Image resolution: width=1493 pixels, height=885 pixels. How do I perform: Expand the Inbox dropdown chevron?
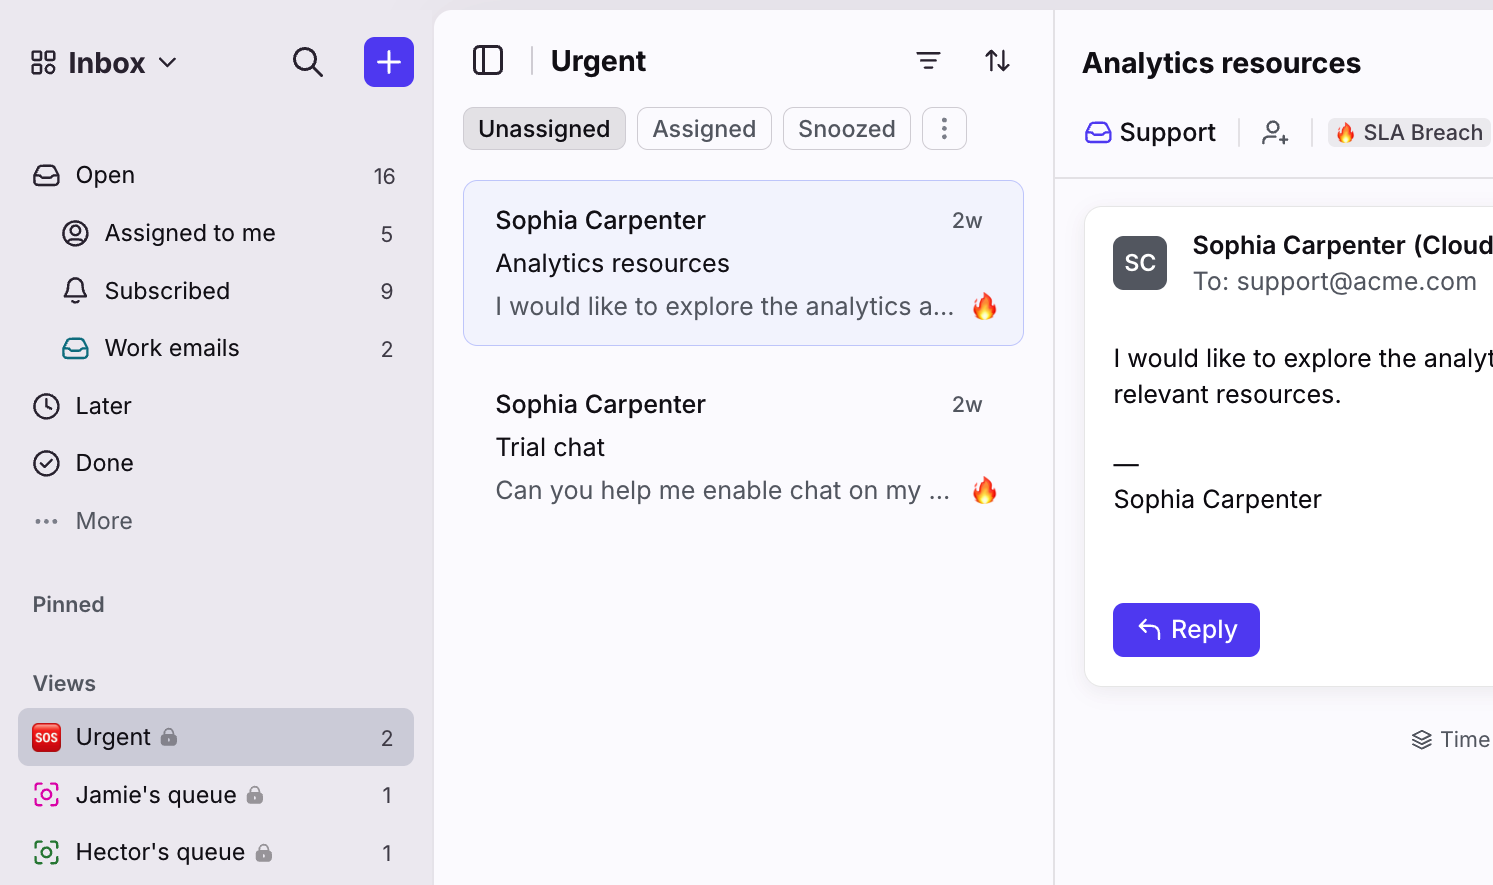[168, 62]
